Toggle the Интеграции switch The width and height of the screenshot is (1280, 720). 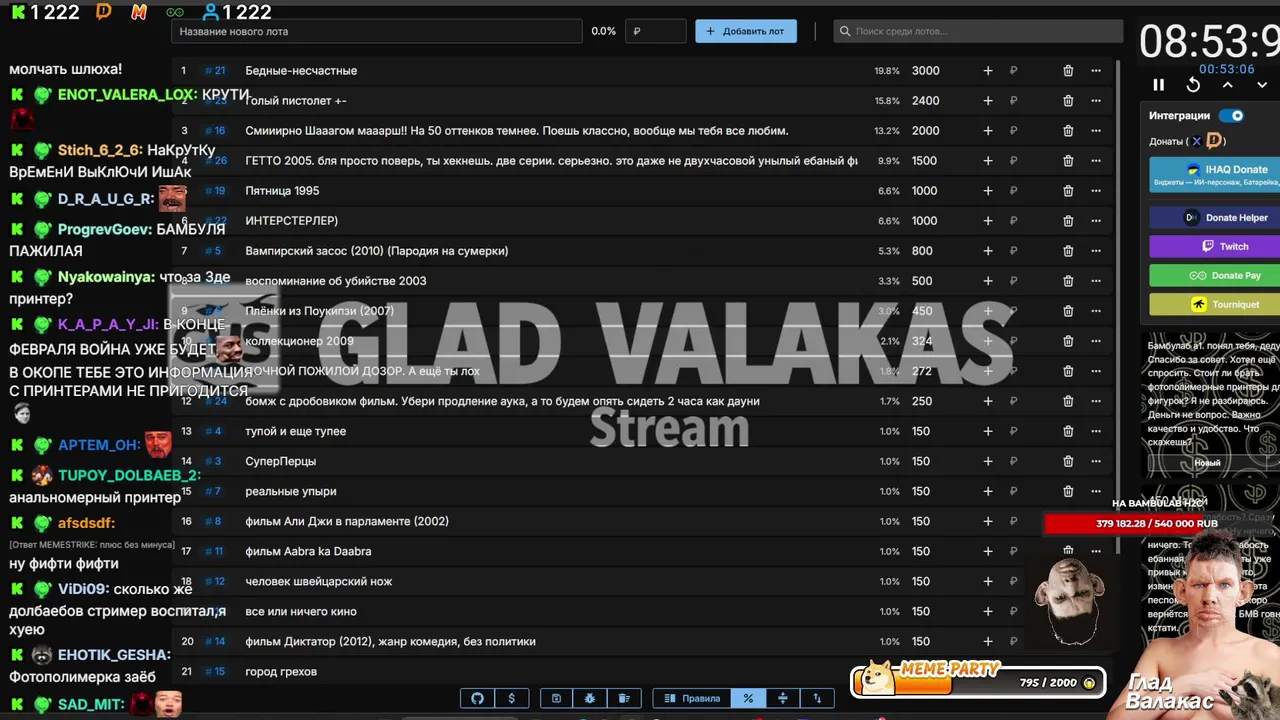coord(1231,116)
